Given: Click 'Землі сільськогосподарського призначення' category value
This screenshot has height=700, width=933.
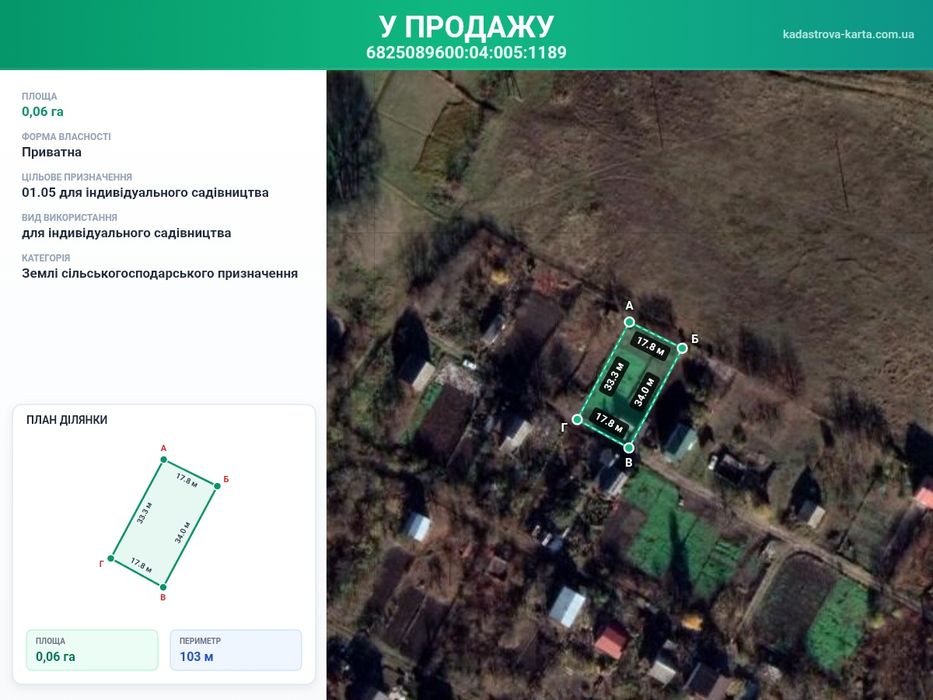Looking at the screenshot, I should 159,273.
